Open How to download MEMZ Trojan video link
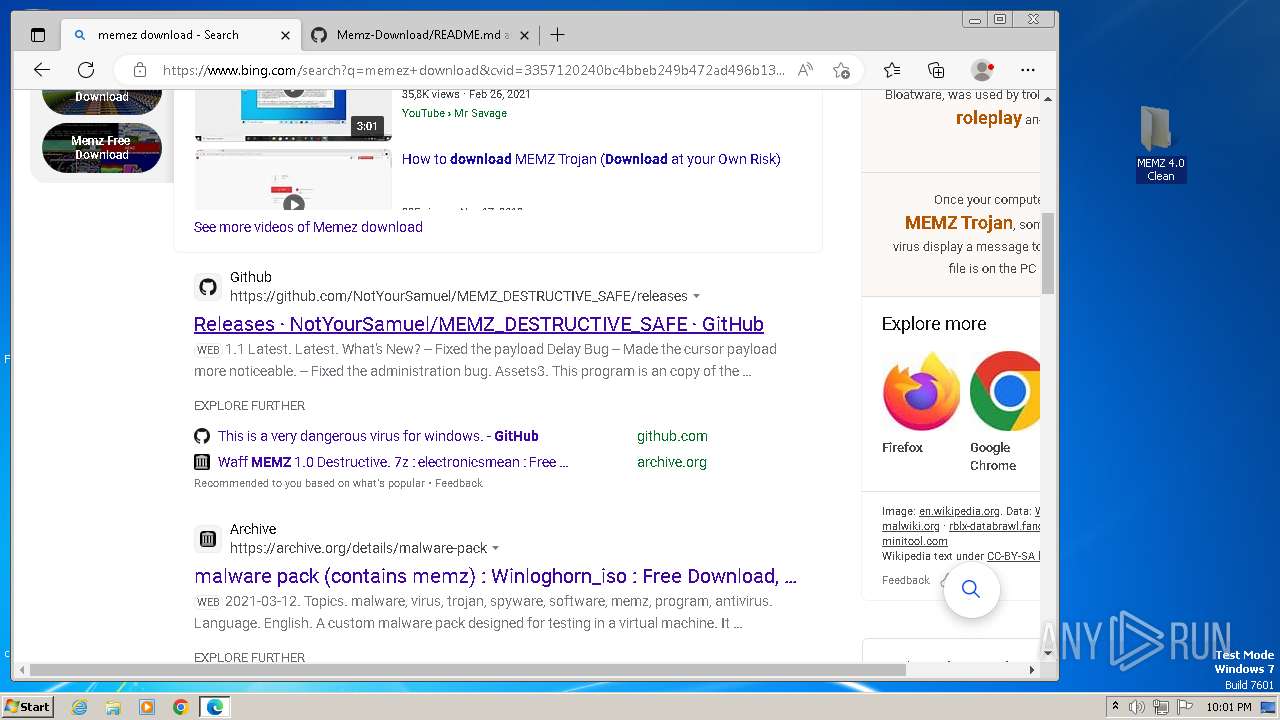1280x720 pixels. point(591,159)
